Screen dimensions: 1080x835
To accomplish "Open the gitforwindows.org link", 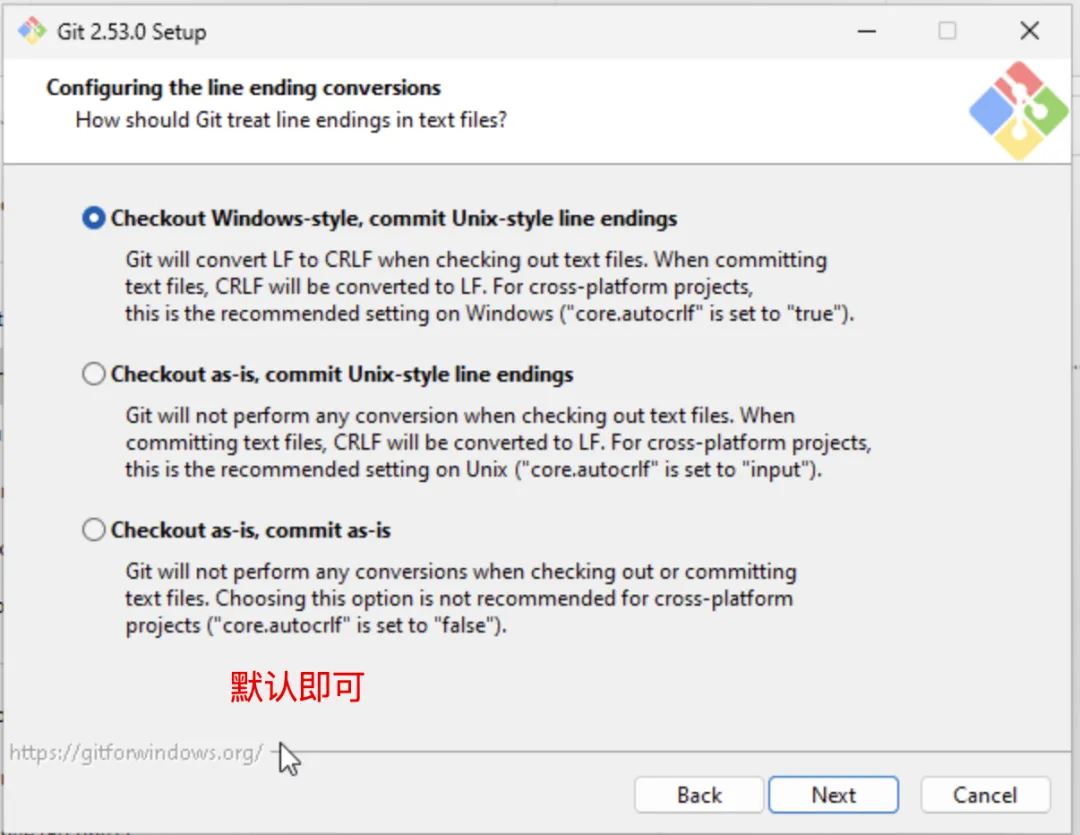I will point(136,752).
